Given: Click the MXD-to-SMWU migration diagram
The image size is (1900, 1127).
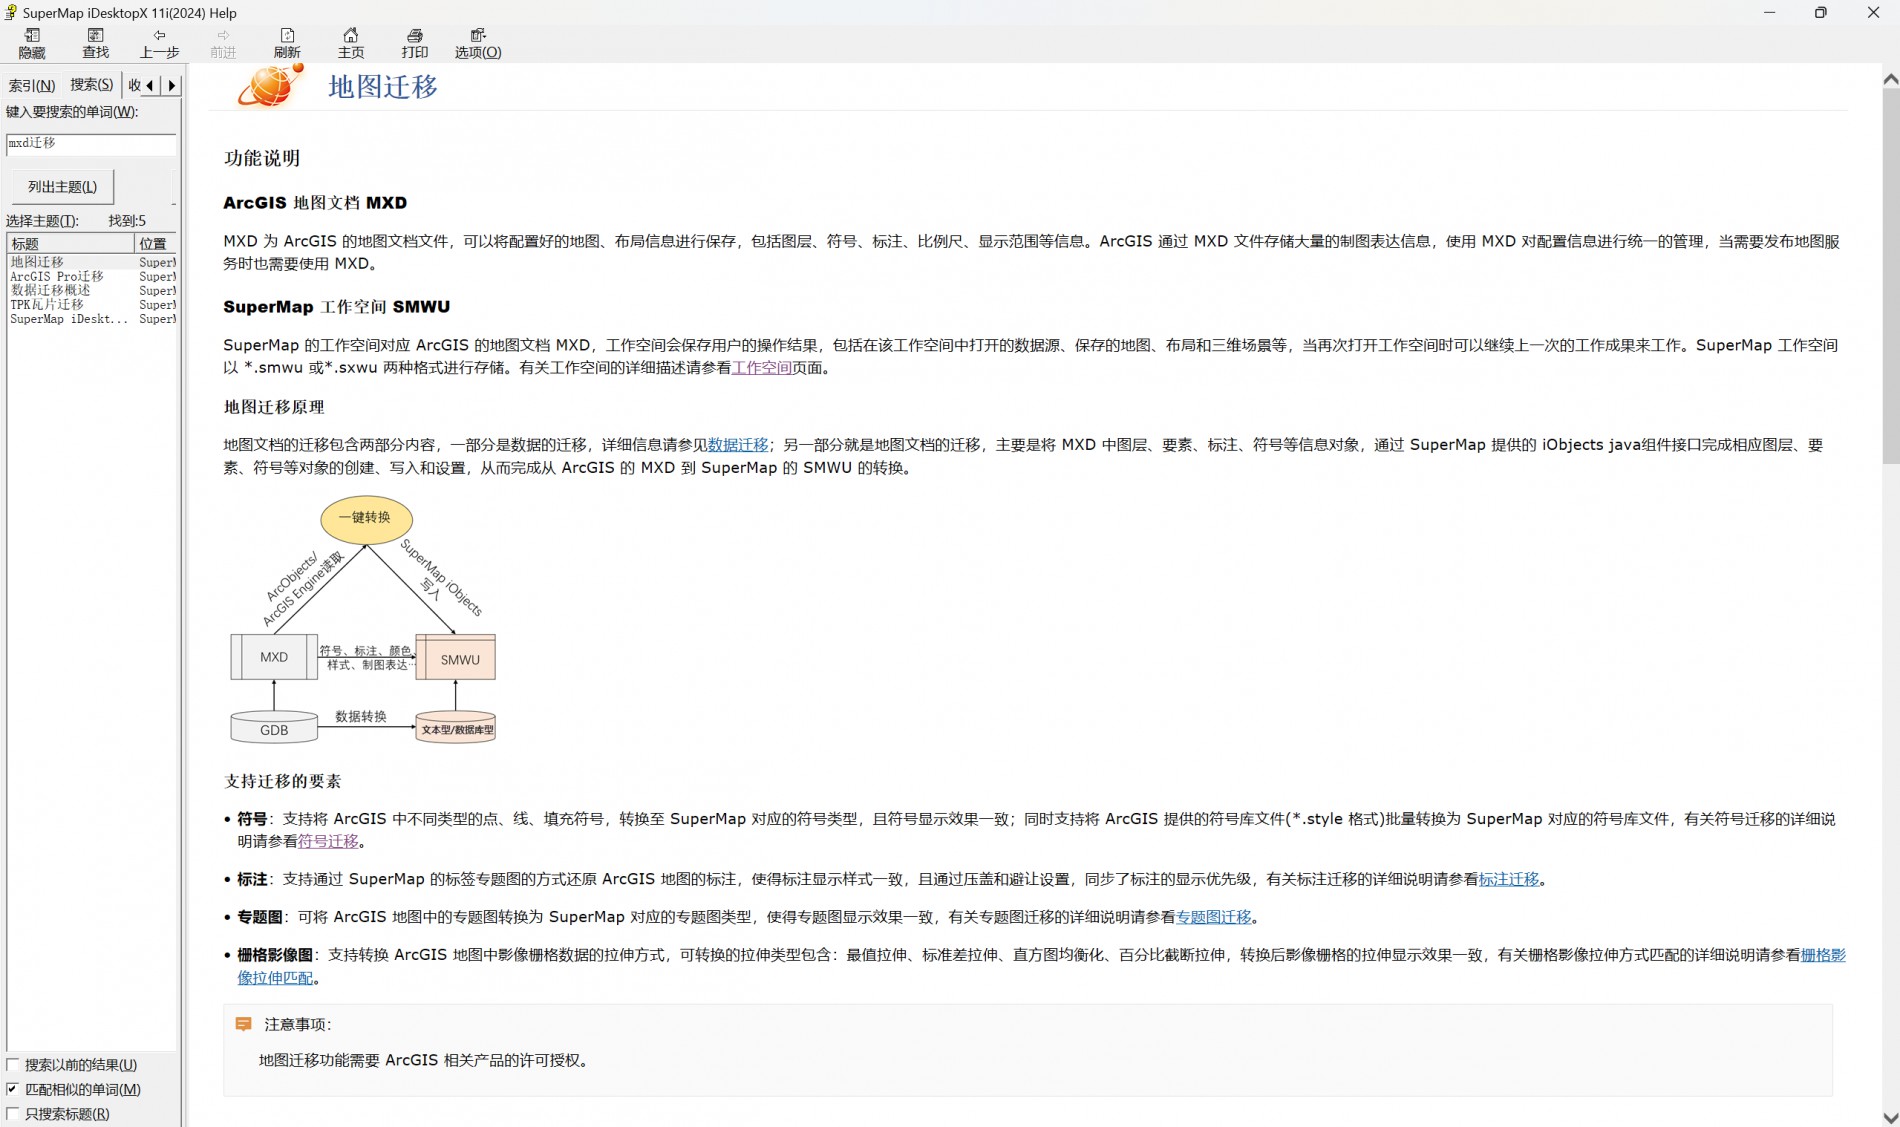Looking at the screenshot, I should tap(364, 620).
